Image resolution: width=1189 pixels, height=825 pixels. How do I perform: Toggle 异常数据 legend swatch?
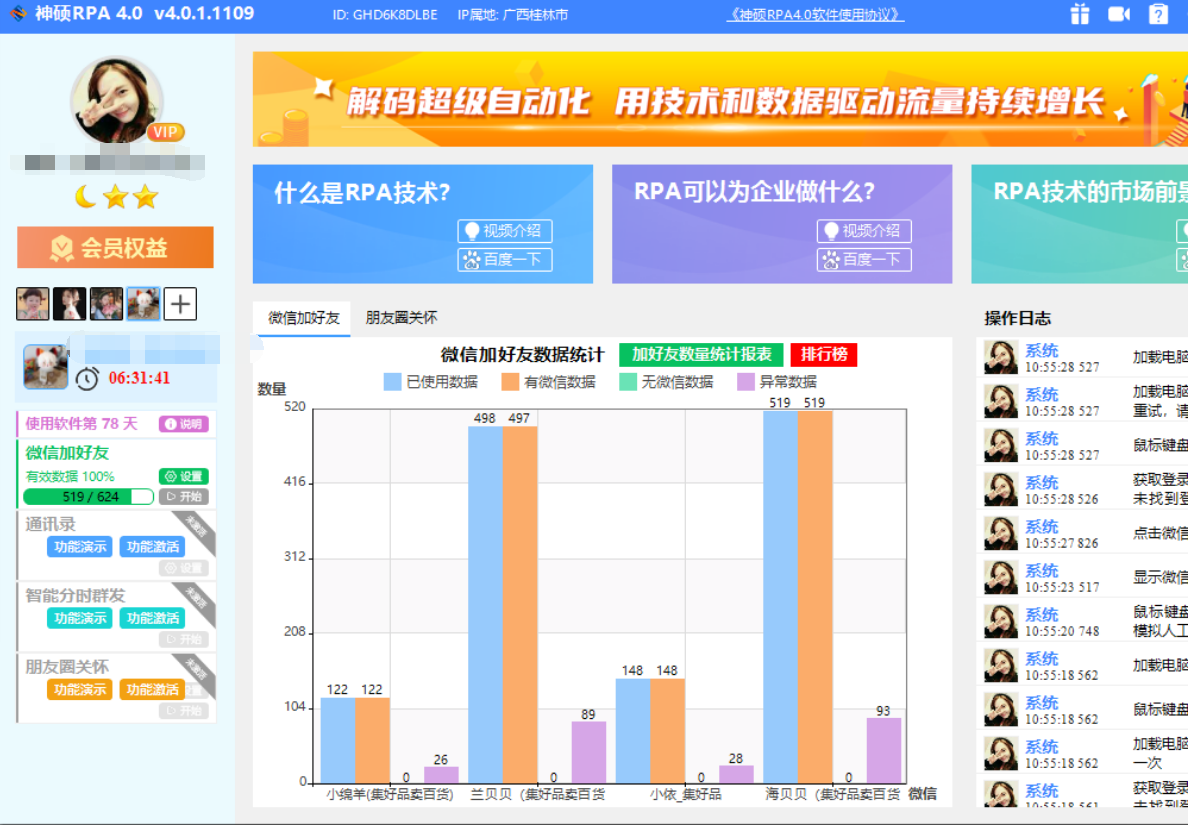(x=745, y=381)
